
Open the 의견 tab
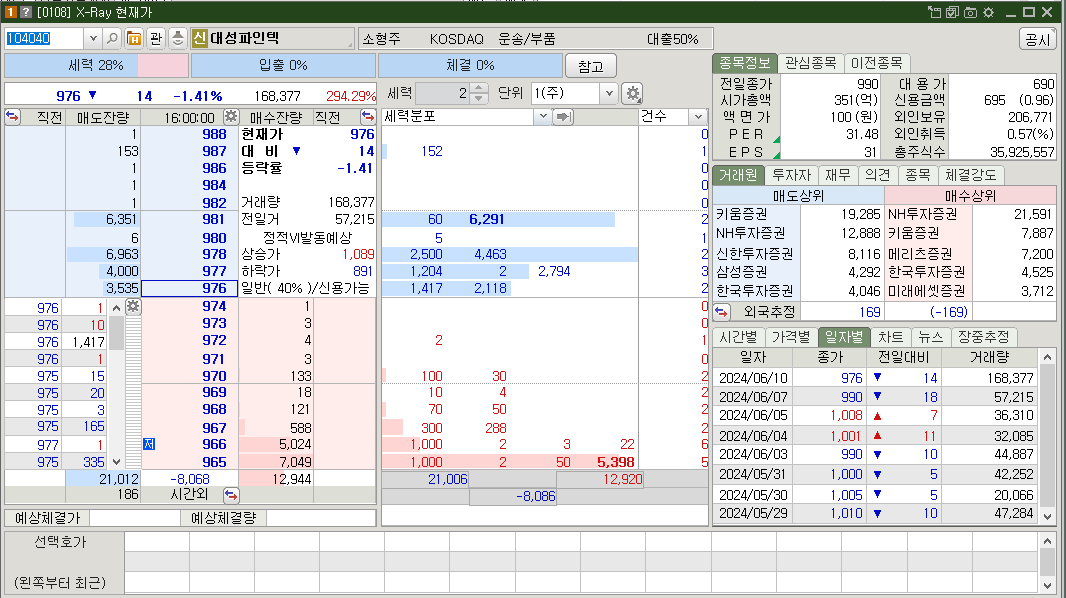(x=877, y=175)
